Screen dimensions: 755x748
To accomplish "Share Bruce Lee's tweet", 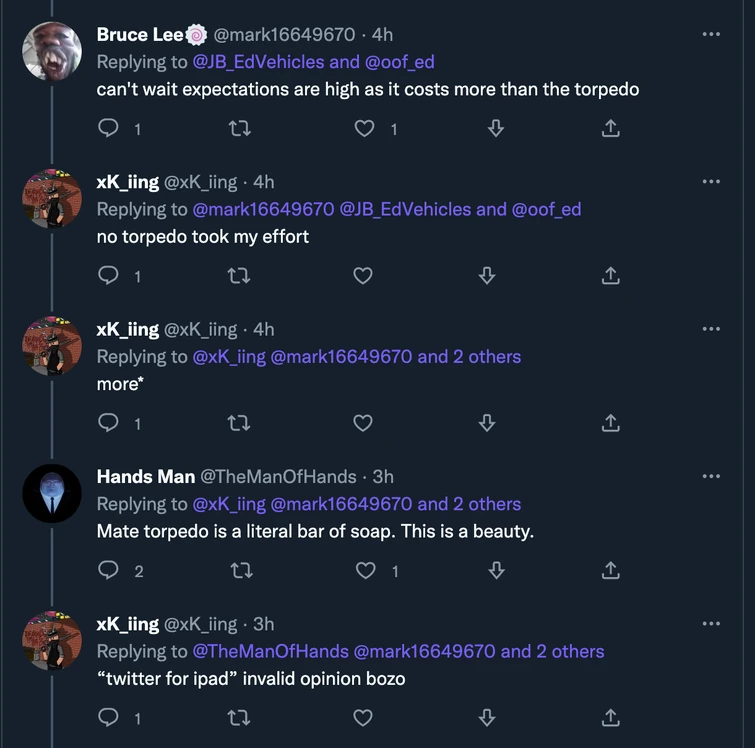I will (x=611, y=128).
